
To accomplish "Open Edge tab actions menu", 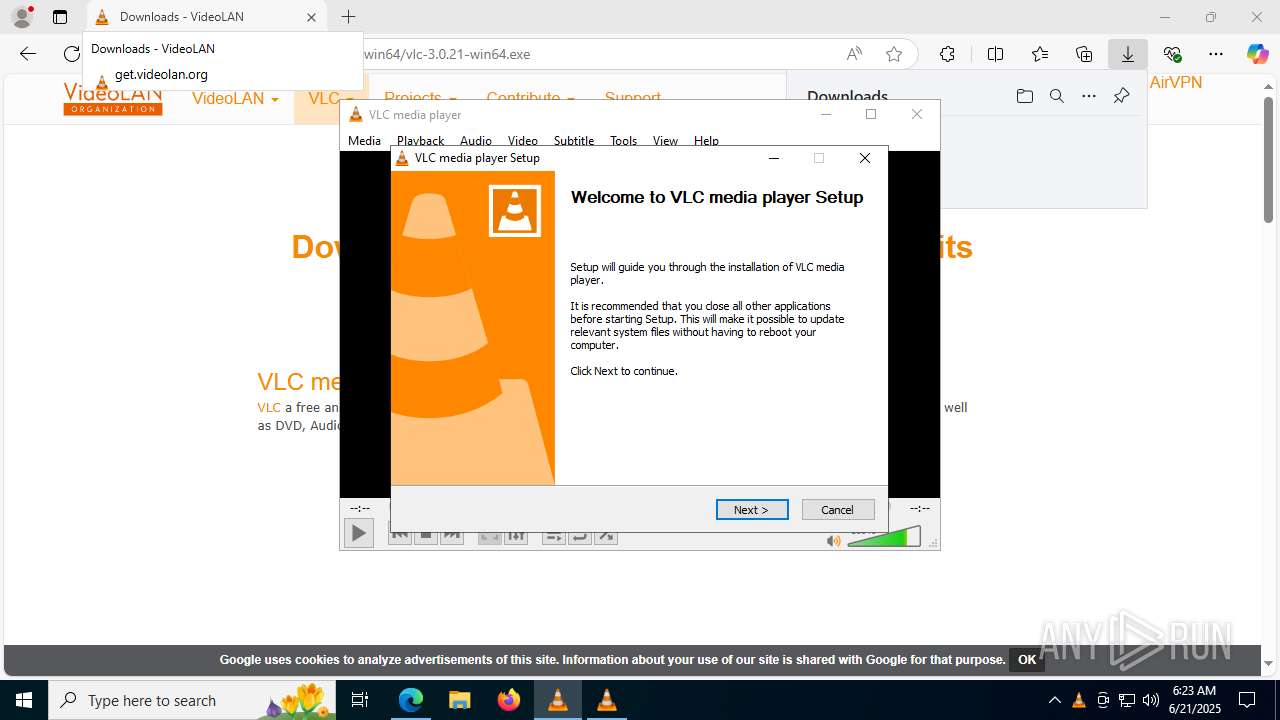I will tap(60, 17).
